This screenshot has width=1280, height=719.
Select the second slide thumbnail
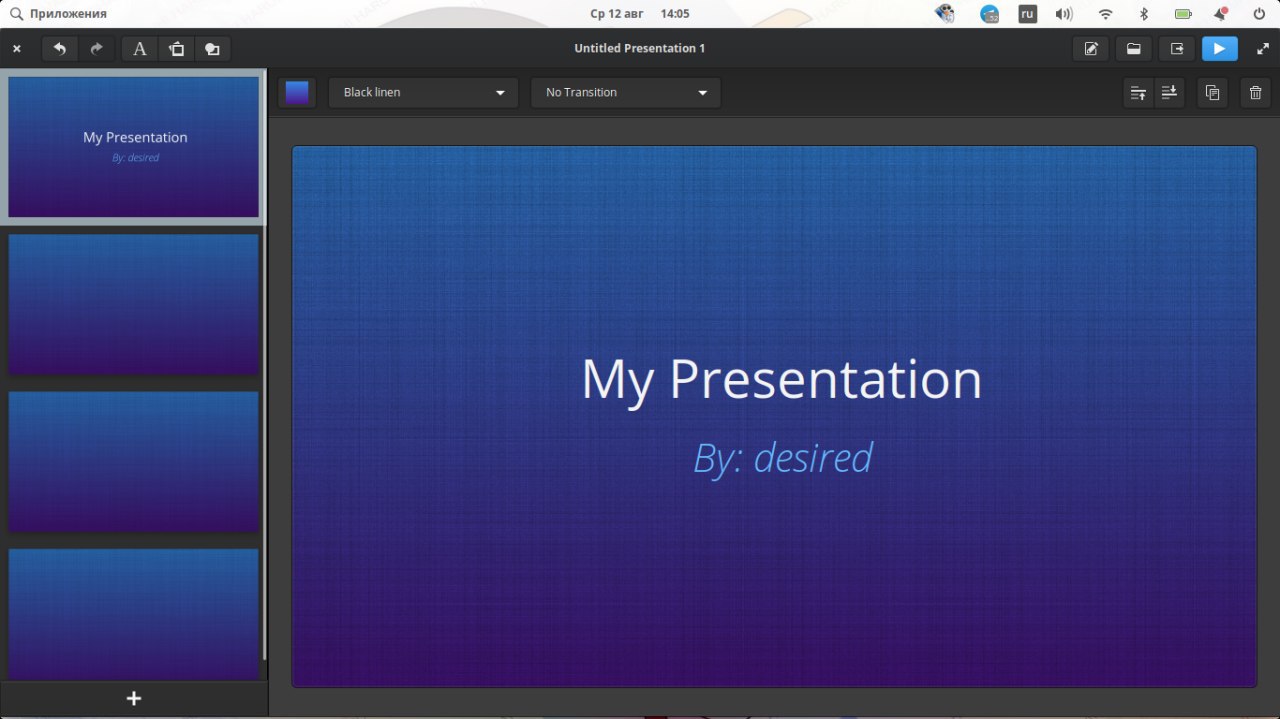point(134,304)
